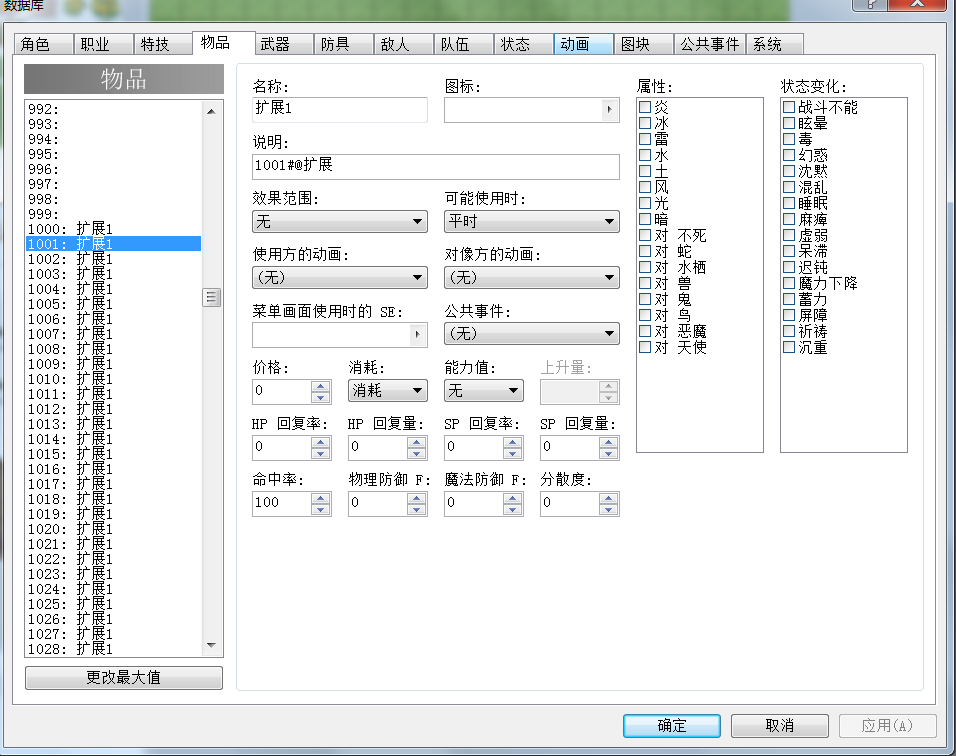Select empty item row 995:
This screenshot has height=756, width=956.
(113, 154)
